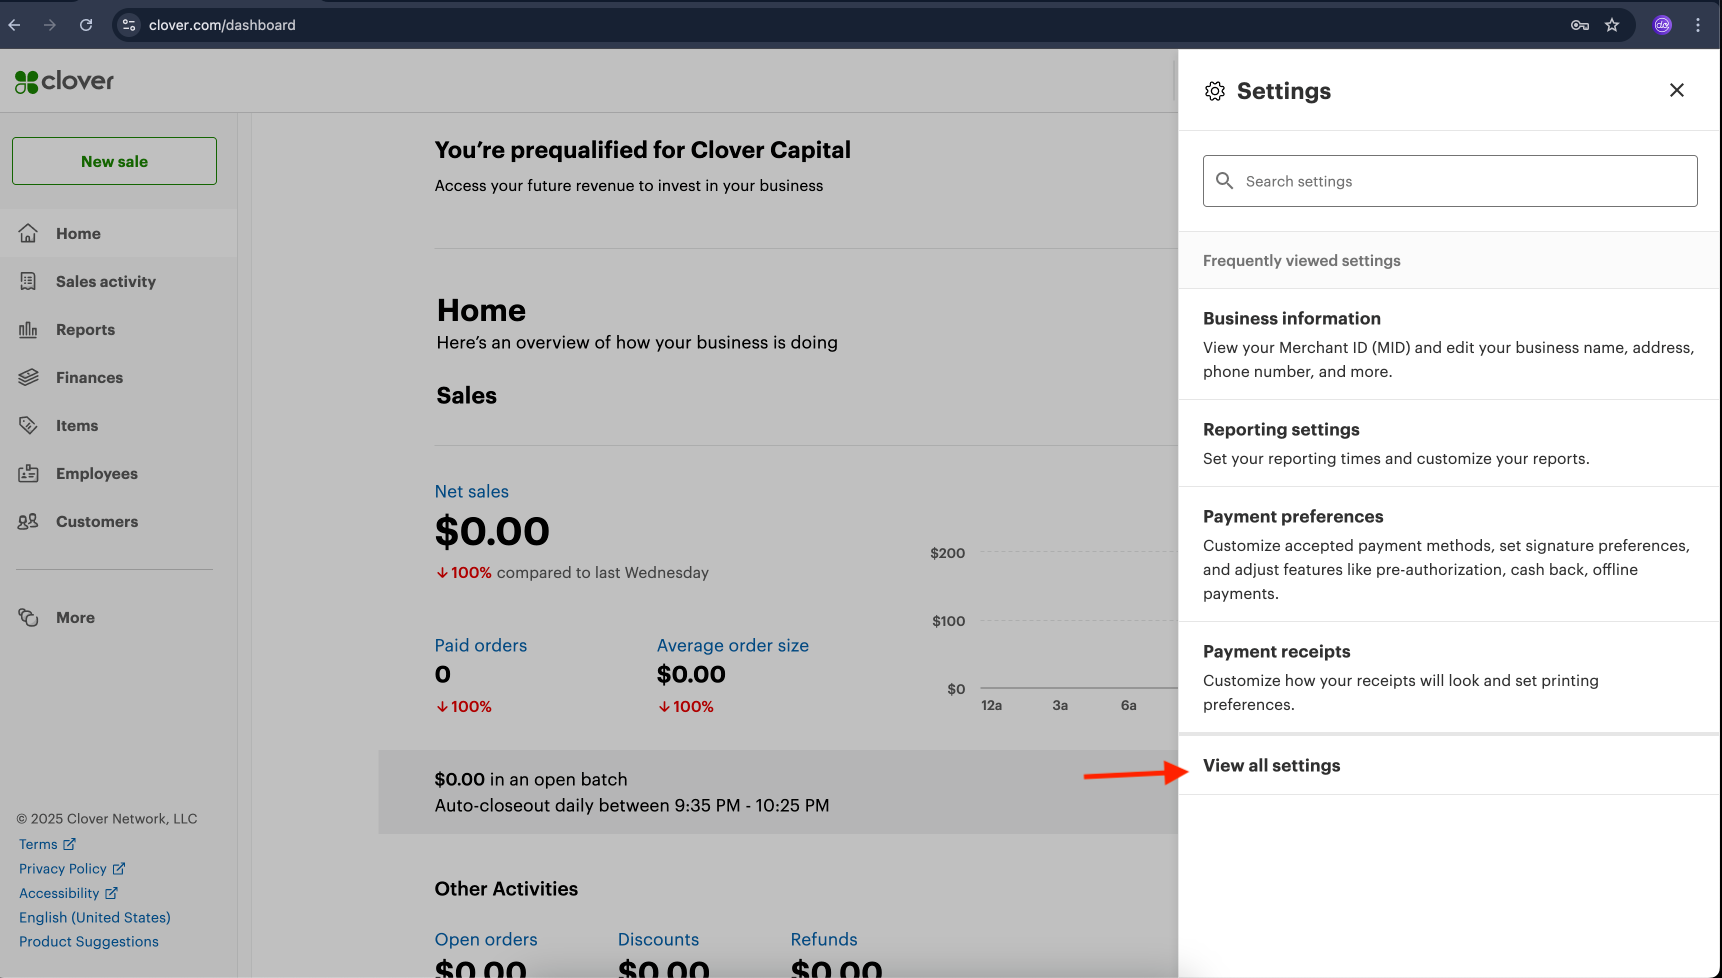1722x978 pixels.
Task: Expand the More menu item
Action: pyautogui.click(x=118, y=617)
